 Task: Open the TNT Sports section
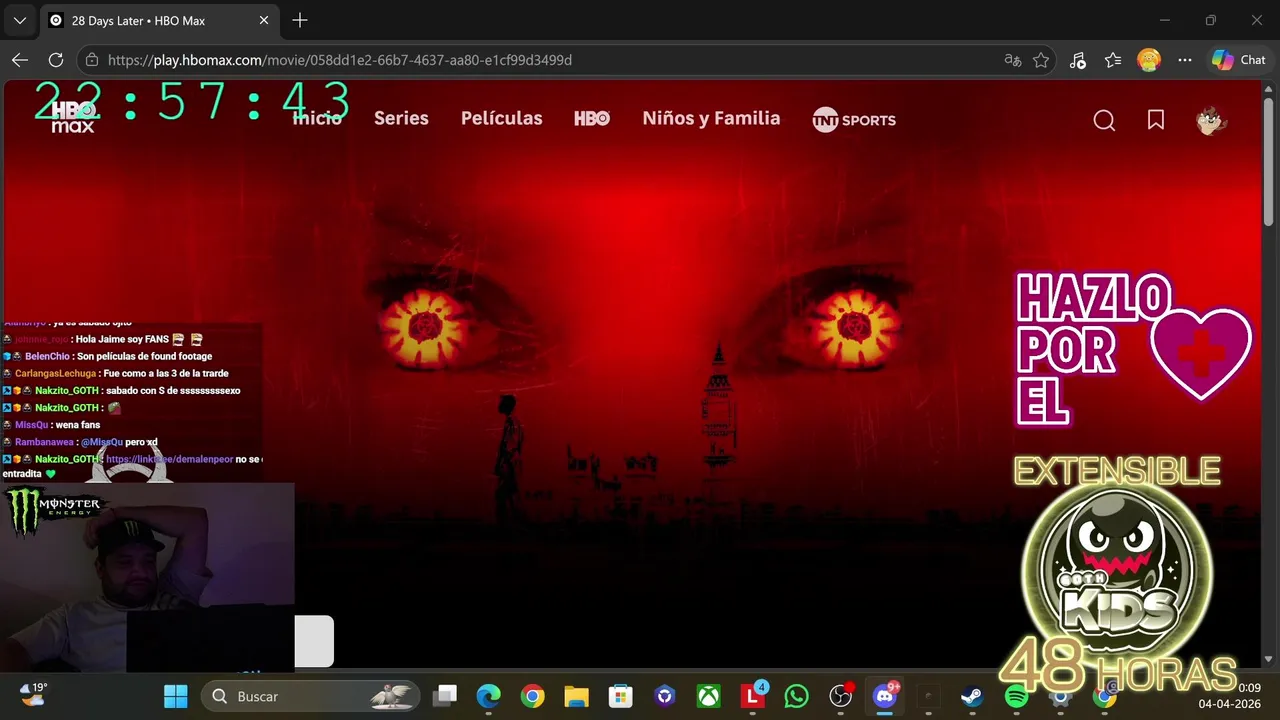tap(854, 119)
